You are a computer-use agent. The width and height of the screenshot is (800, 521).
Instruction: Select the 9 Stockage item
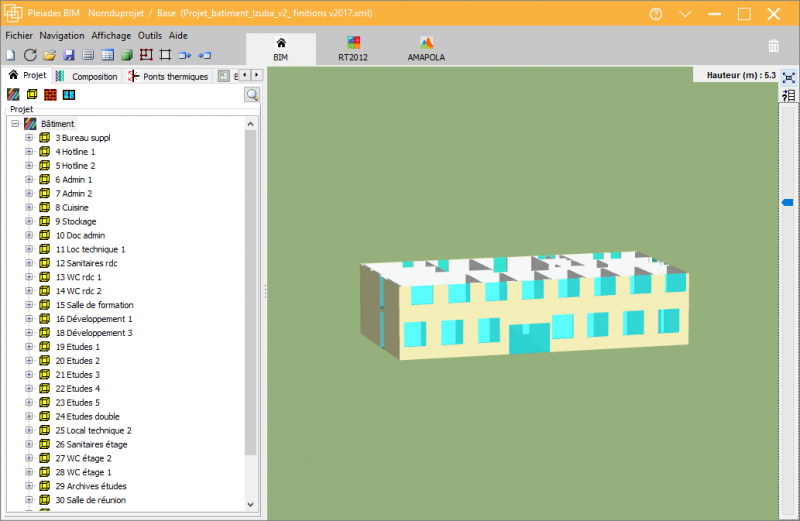point(76,221)
